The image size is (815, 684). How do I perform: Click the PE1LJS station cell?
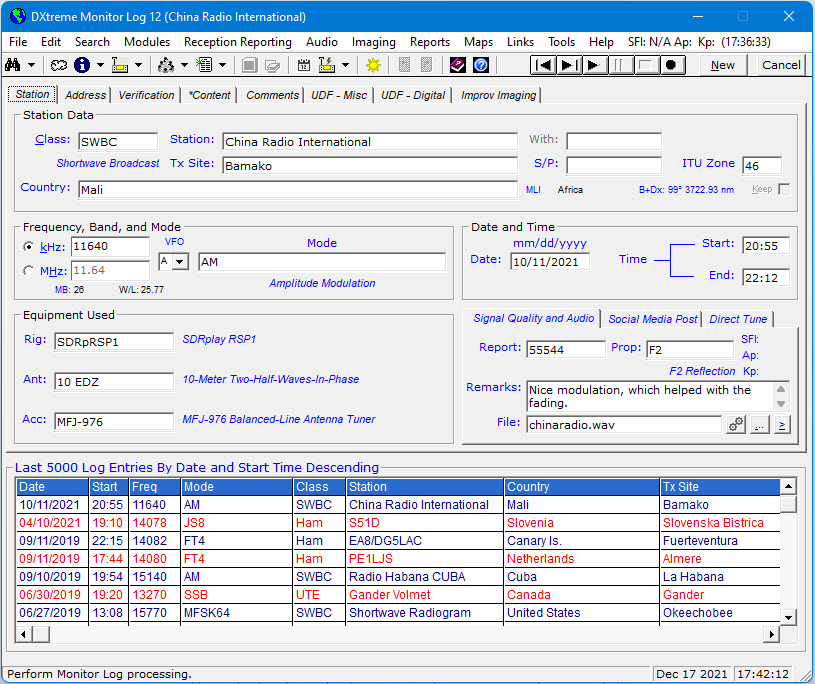coord(425,559)
